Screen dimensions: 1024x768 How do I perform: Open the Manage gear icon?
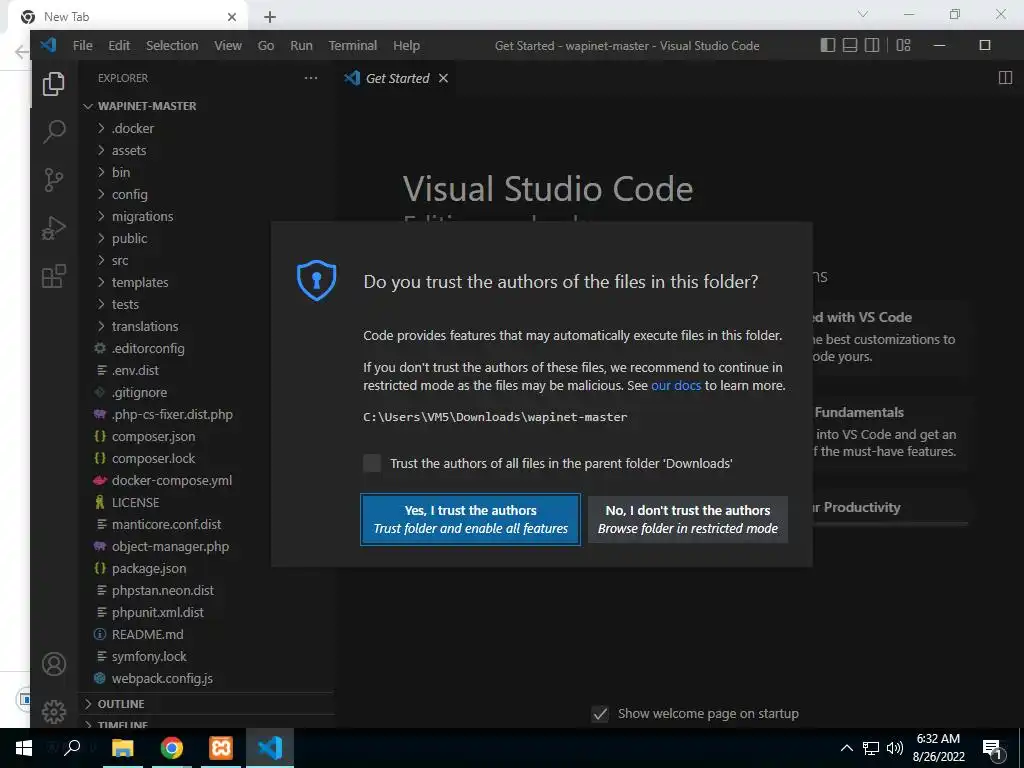54,711
